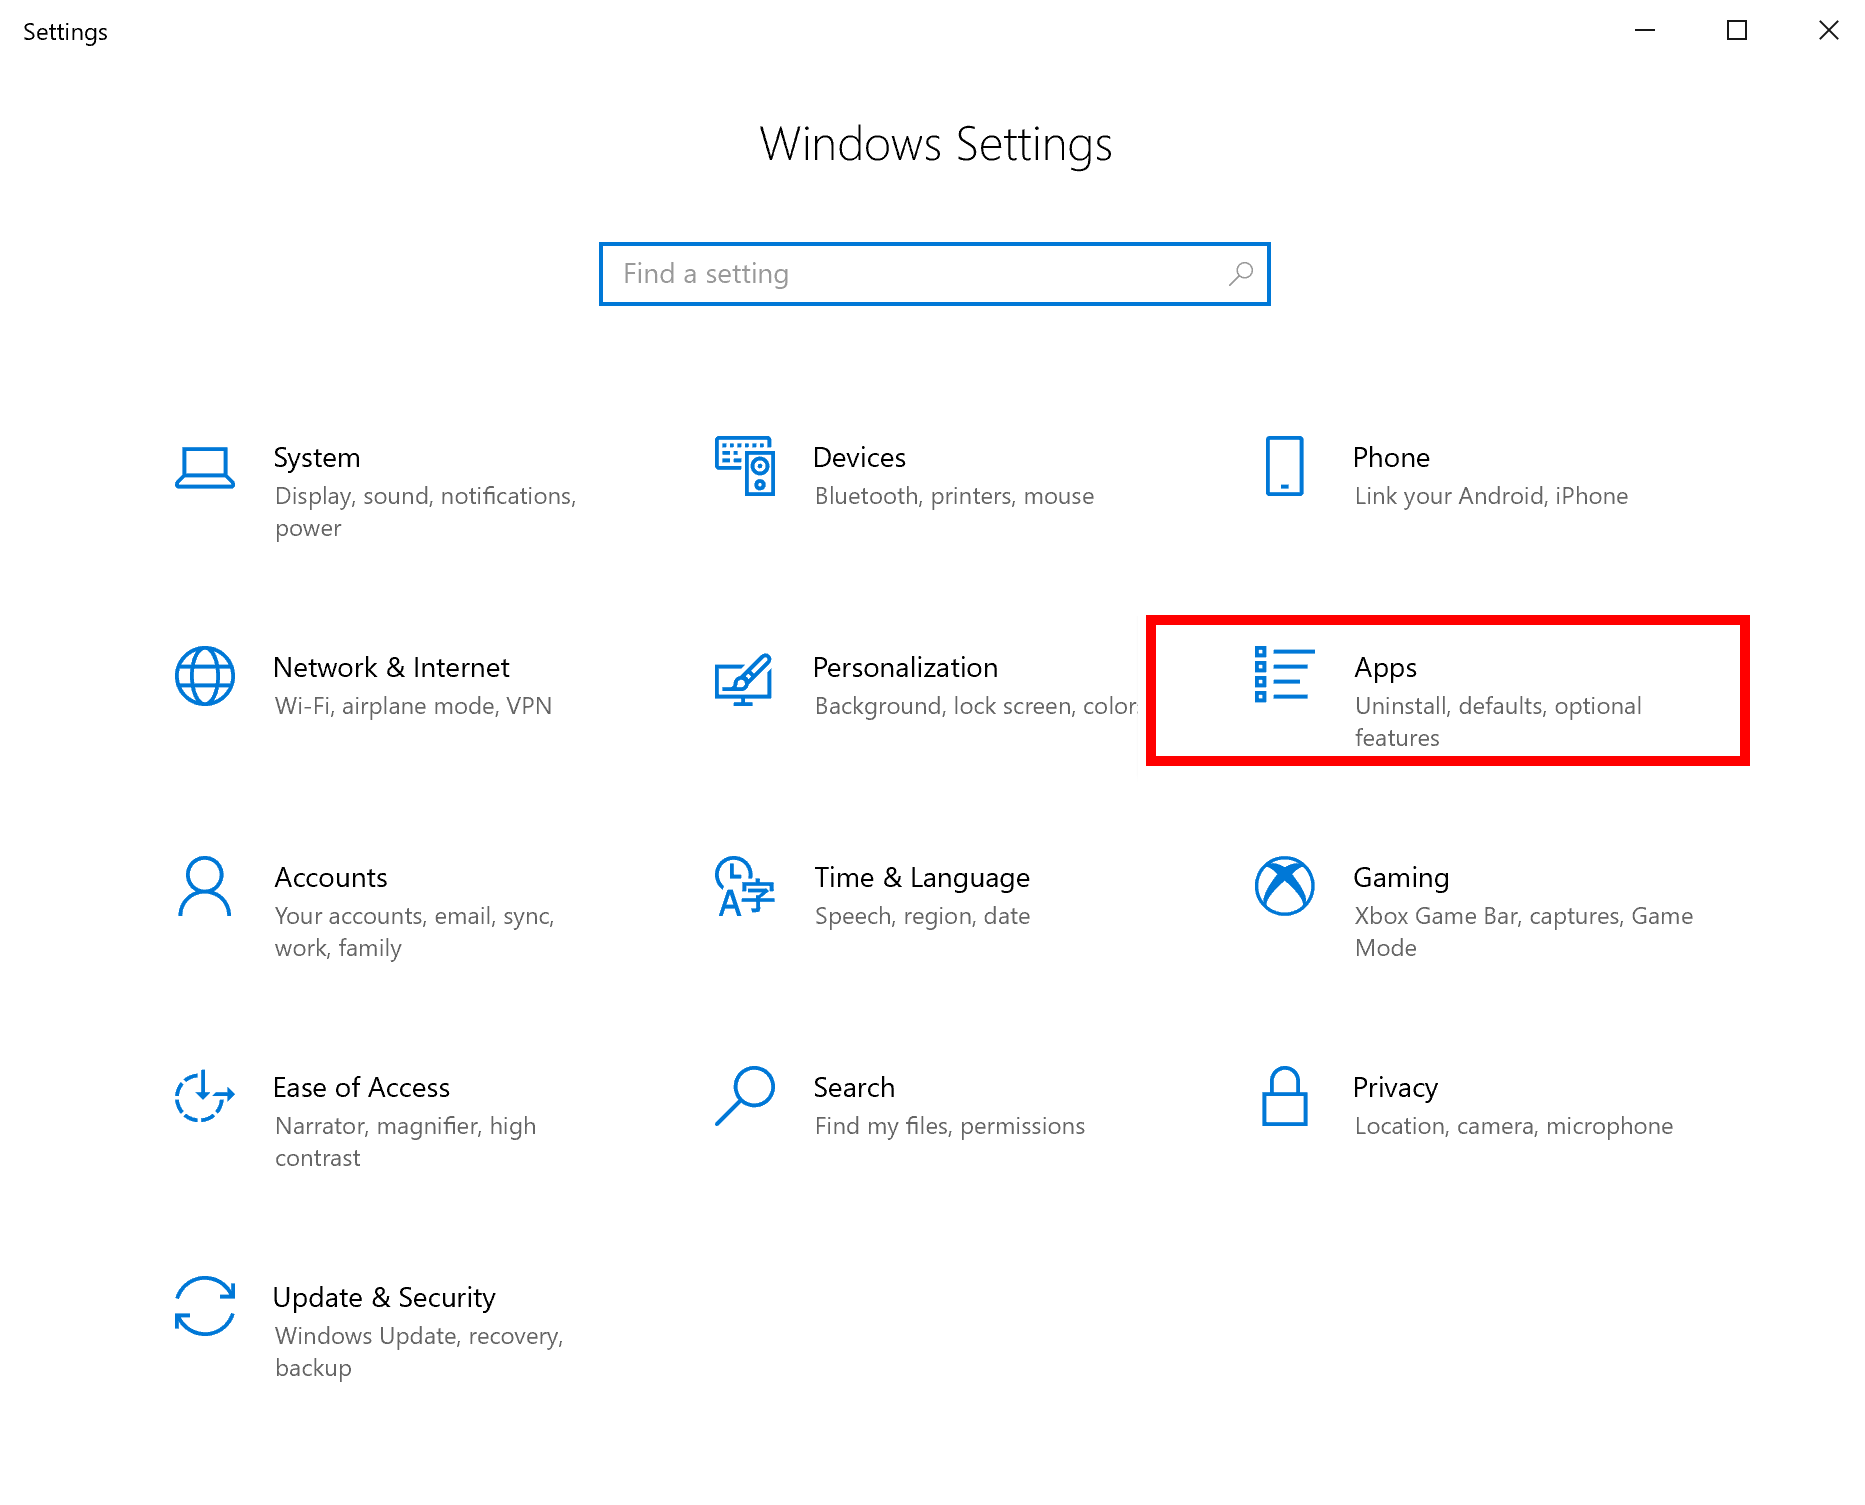Screen dimensions: 1865x1505
Task: Click 'Find my files, permissions' description
Action: tap(950, 1127)
